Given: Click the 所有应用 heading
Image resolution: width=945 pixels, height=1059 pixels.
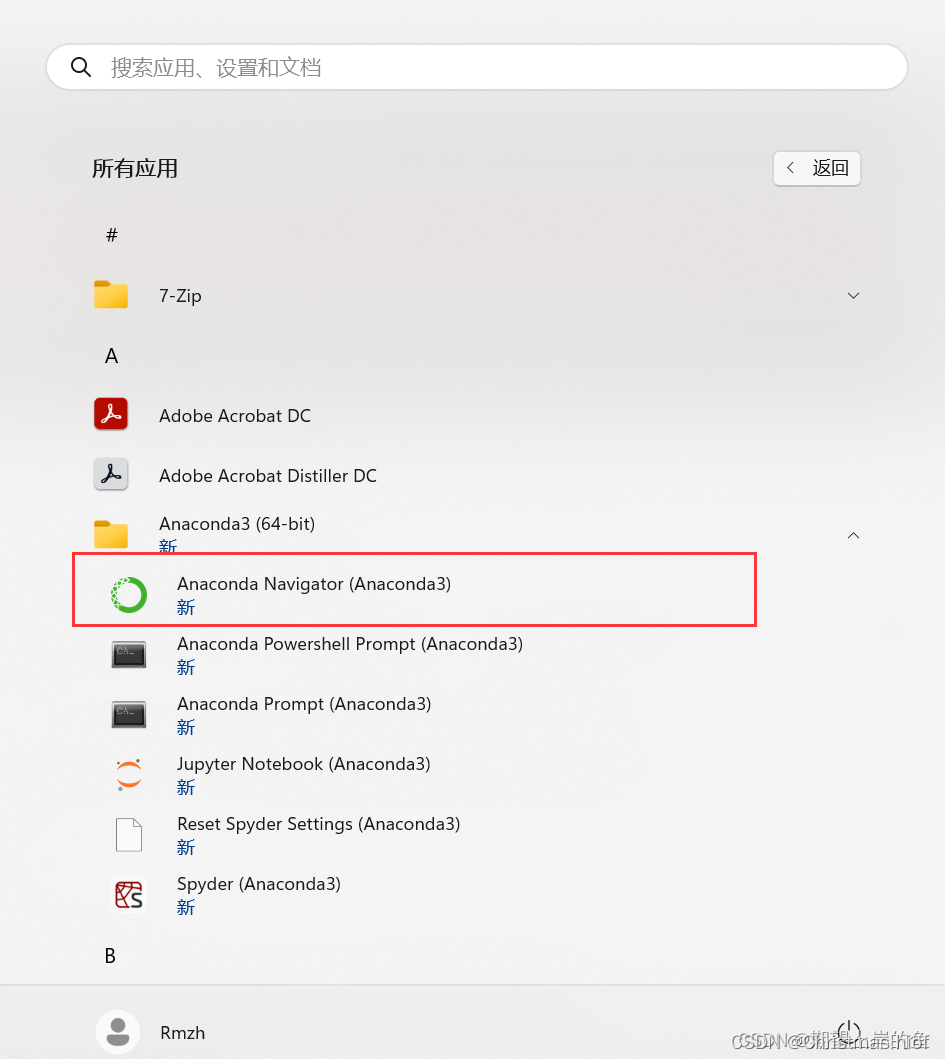Looking at the screenshot, I should [134, 168].
